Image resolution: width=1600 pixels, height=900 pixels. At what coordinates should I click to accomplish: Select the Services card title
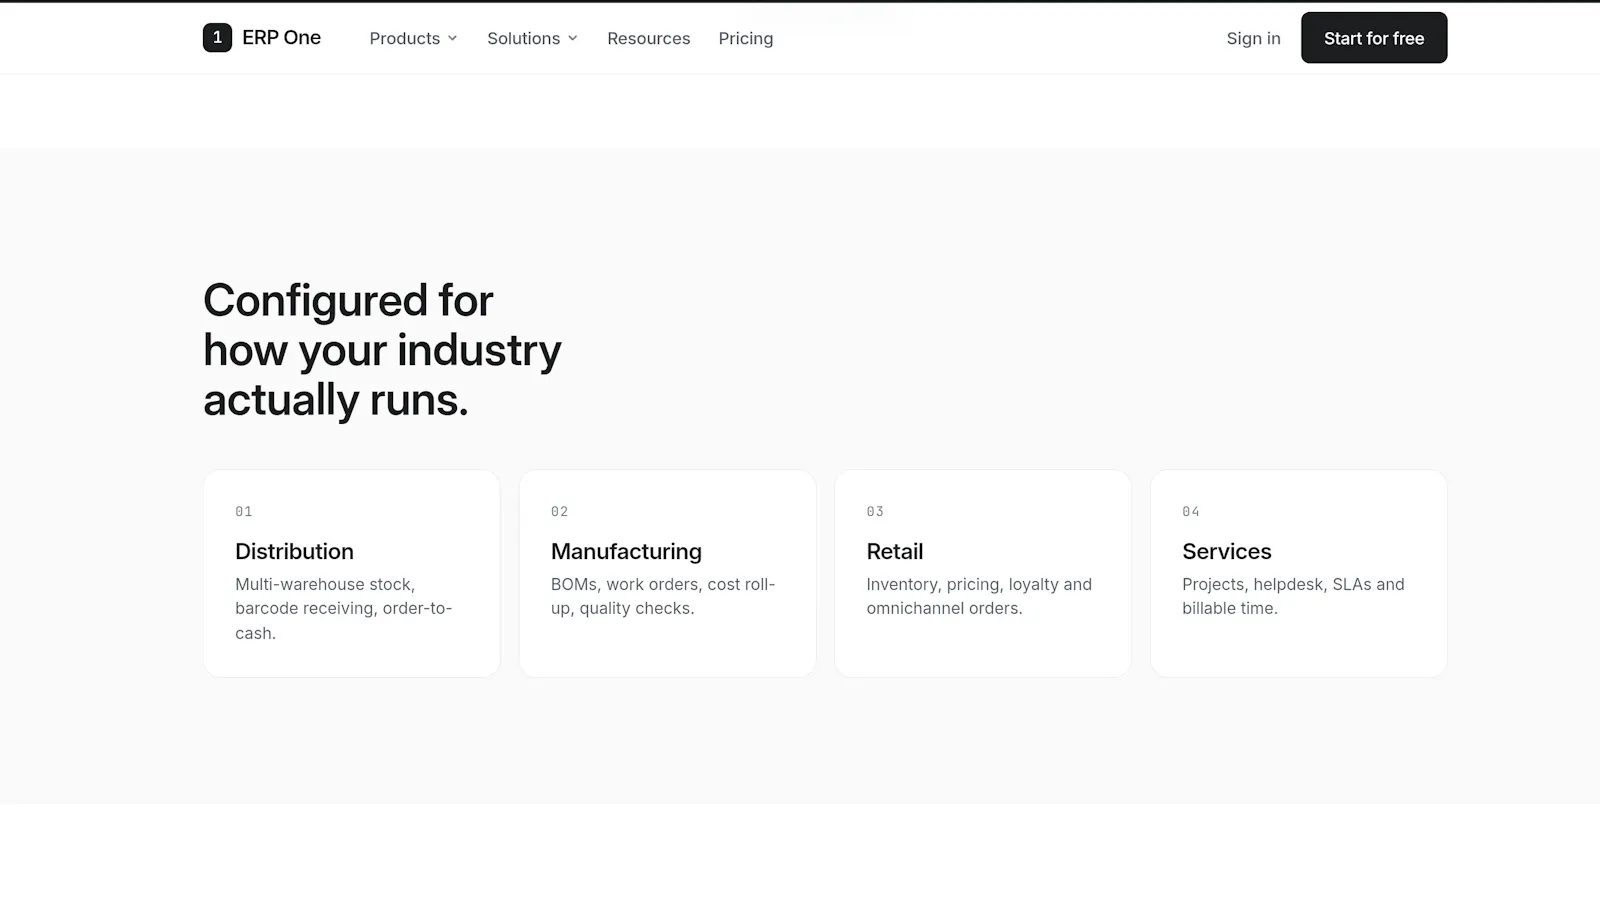1226,551
